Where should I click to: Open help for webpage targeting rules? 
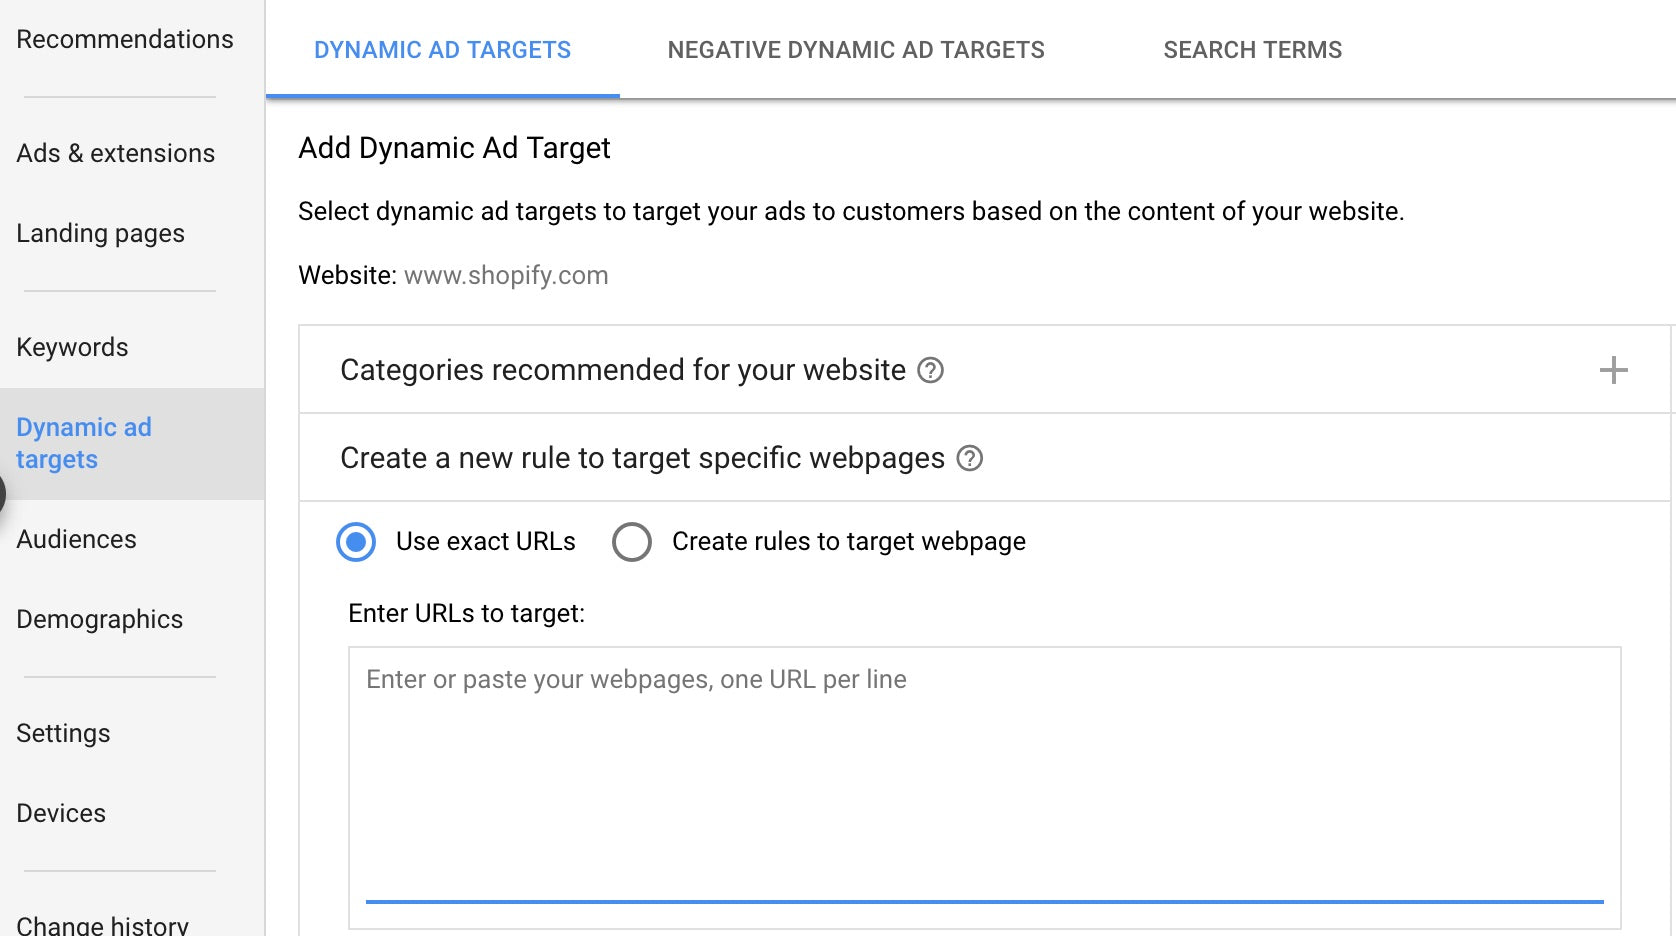point(968,458)
